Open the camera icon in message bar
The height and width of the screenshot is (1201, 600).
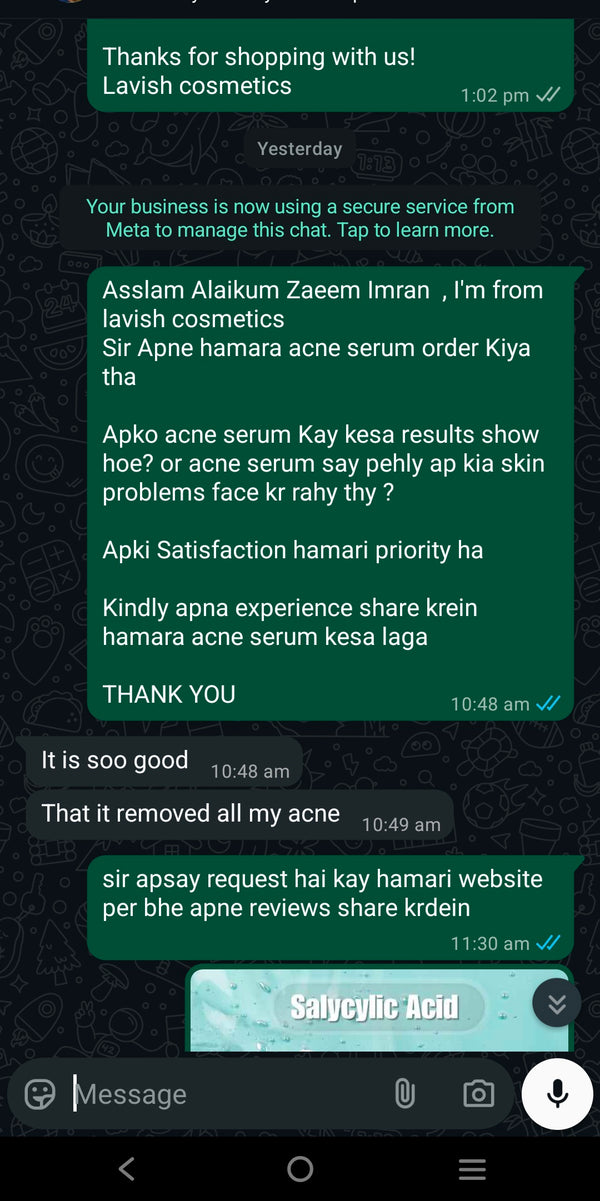[478, 1094]
